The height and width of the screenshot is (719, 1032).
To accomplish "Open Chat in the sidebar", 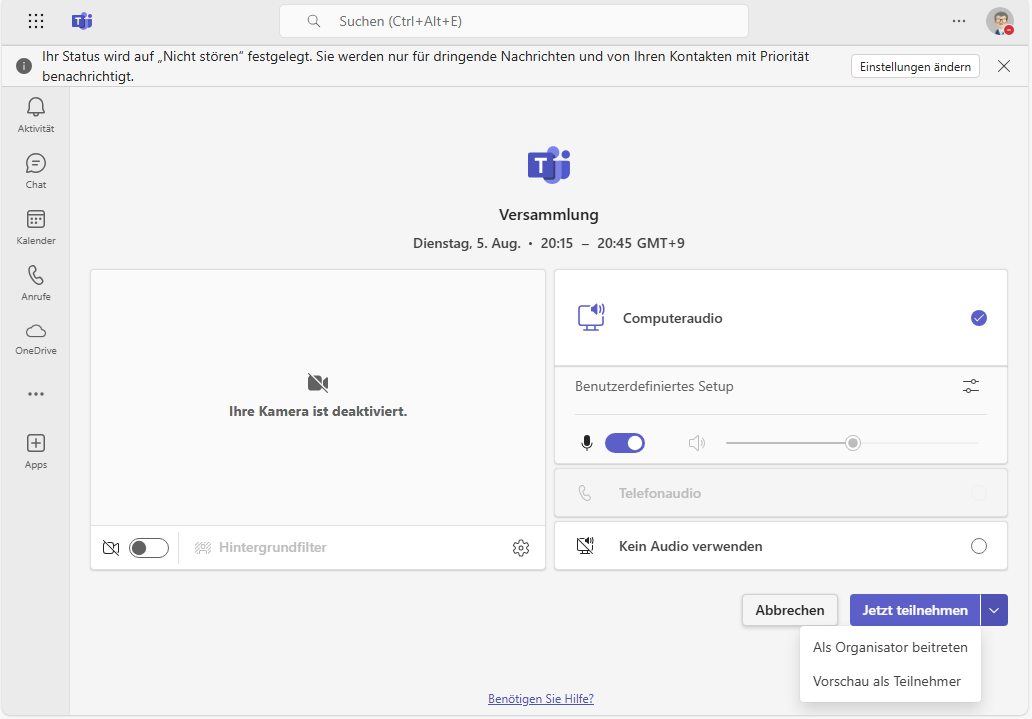I will click(x=36, y=171).
